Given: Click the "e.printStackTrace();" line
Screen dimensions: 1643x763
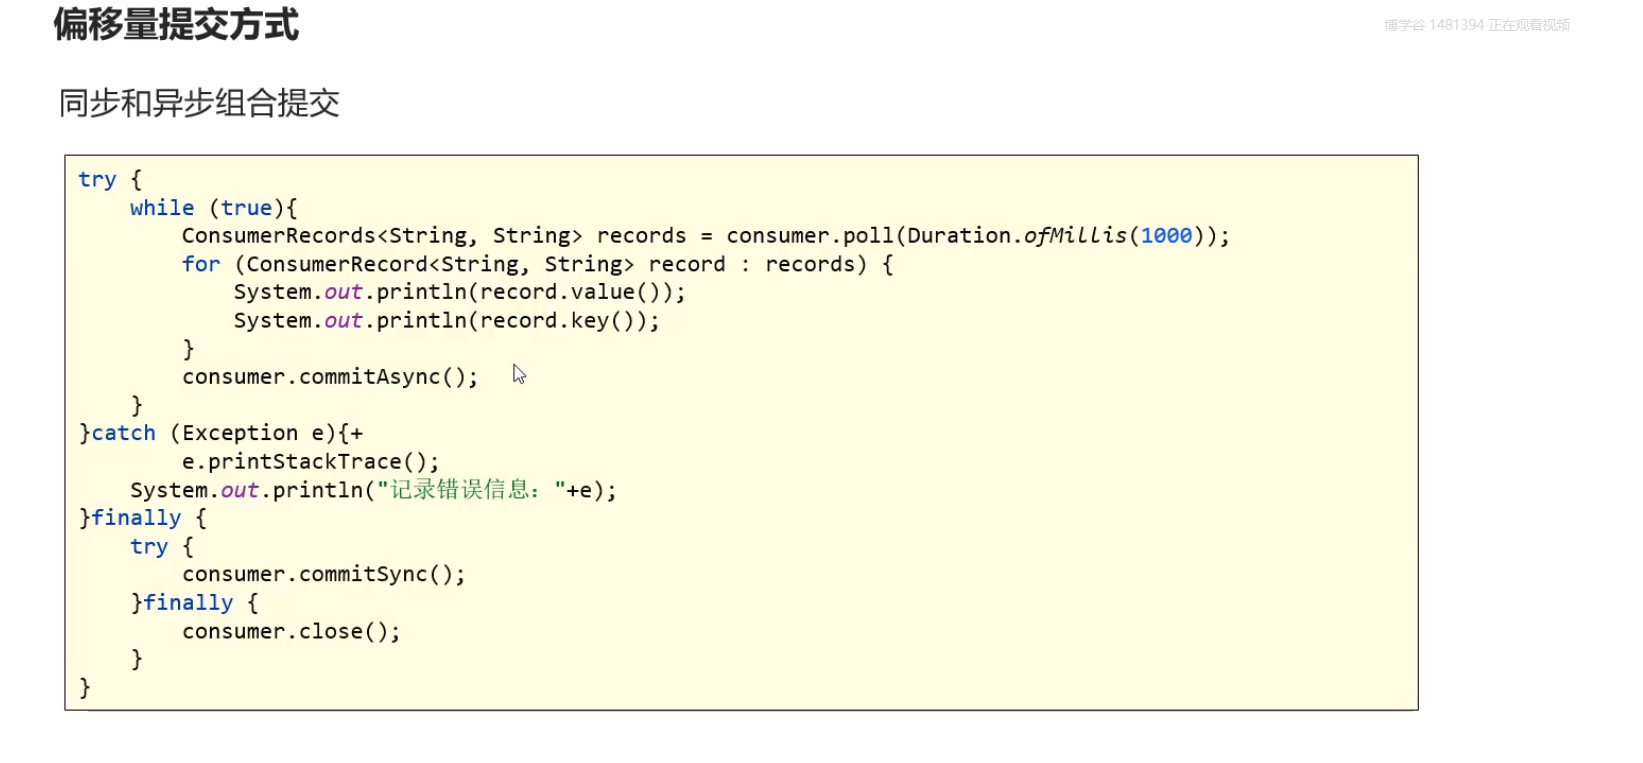Looking at the screenshot, I should (310, 462).
